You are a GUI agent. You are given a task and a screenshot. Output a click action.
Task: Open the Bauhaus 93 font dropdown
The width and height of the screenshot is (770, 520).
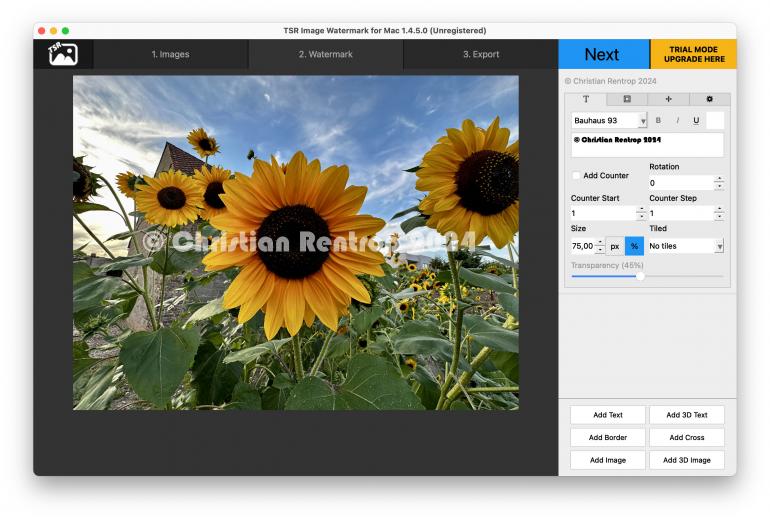click(609, 120)
